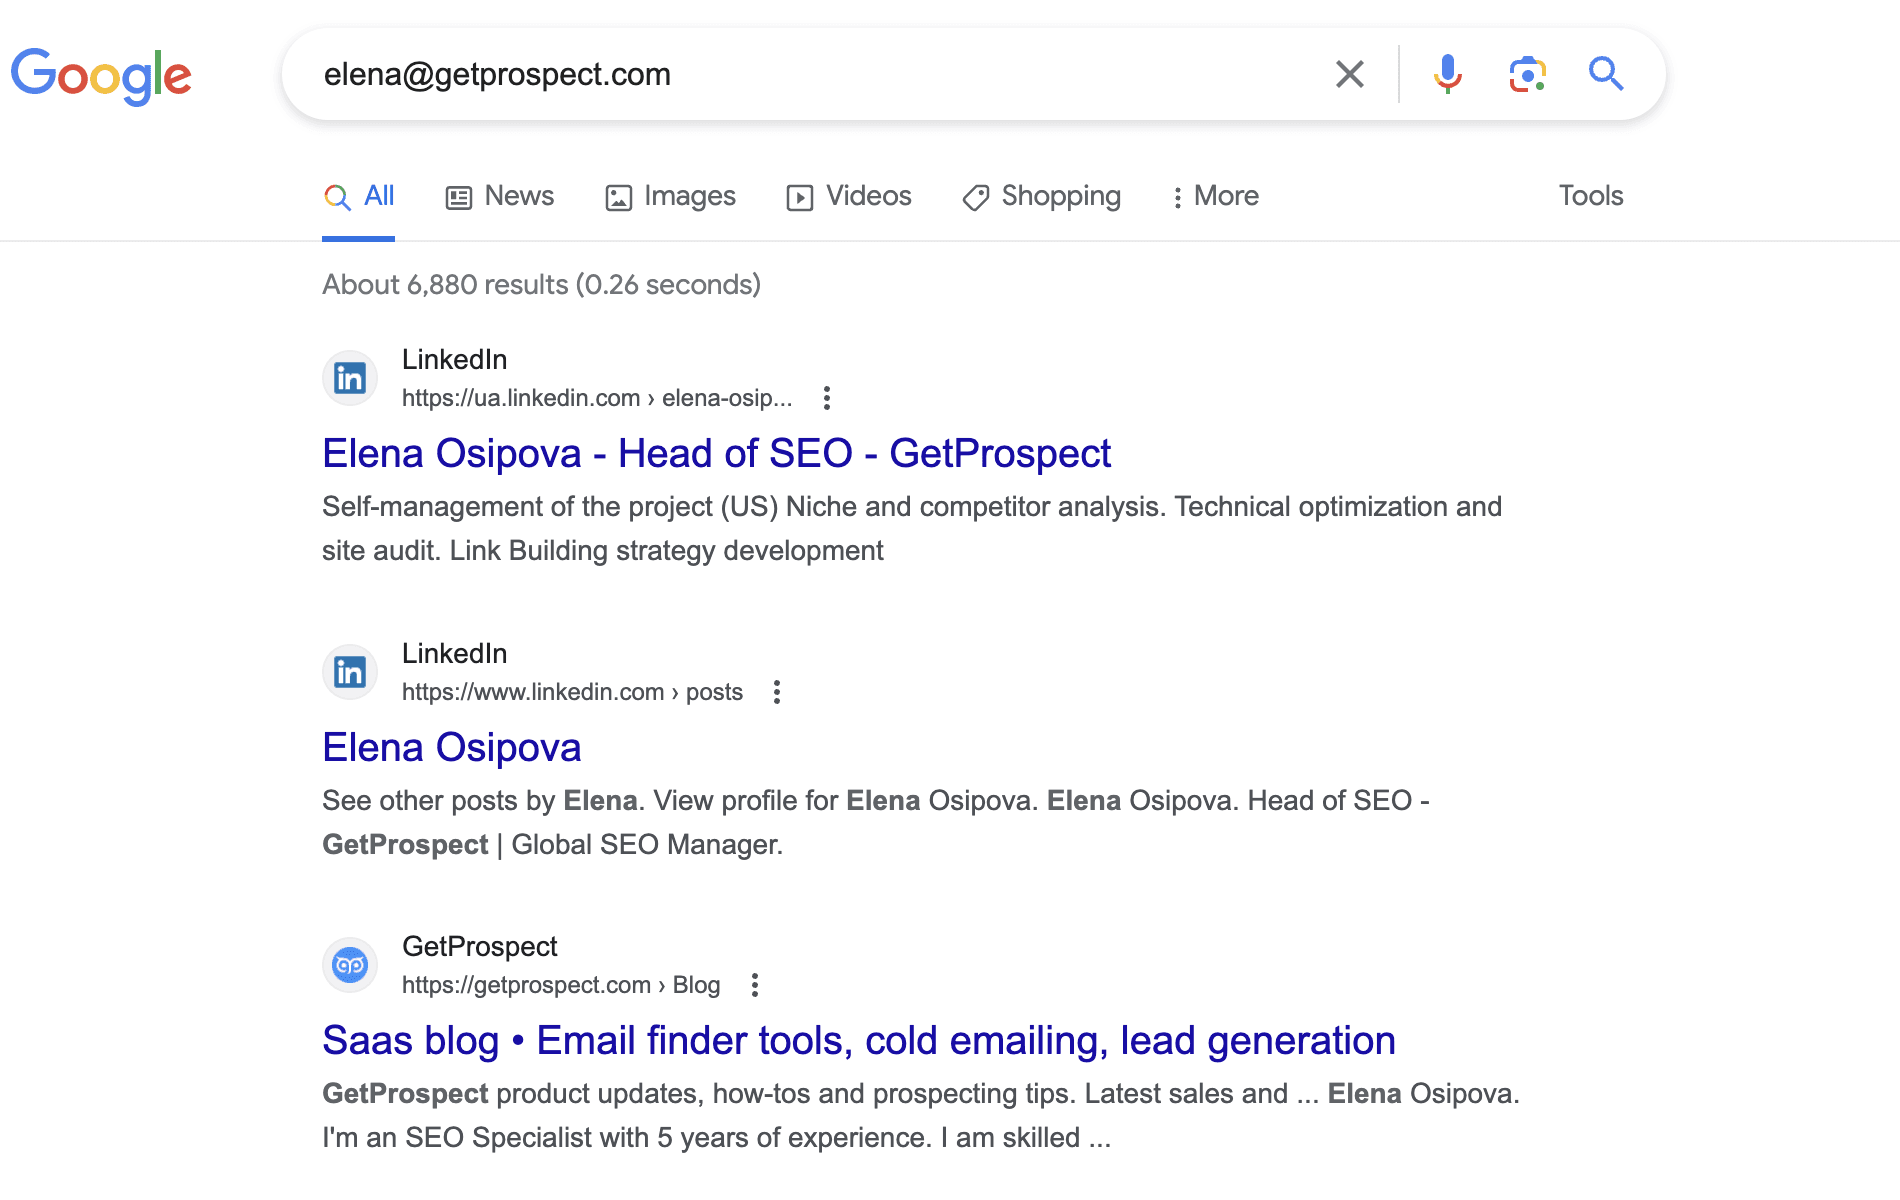Start a voice search with the microphone icon
This screenshot has width=1900, height=1200.
[x=1446, y=73]
